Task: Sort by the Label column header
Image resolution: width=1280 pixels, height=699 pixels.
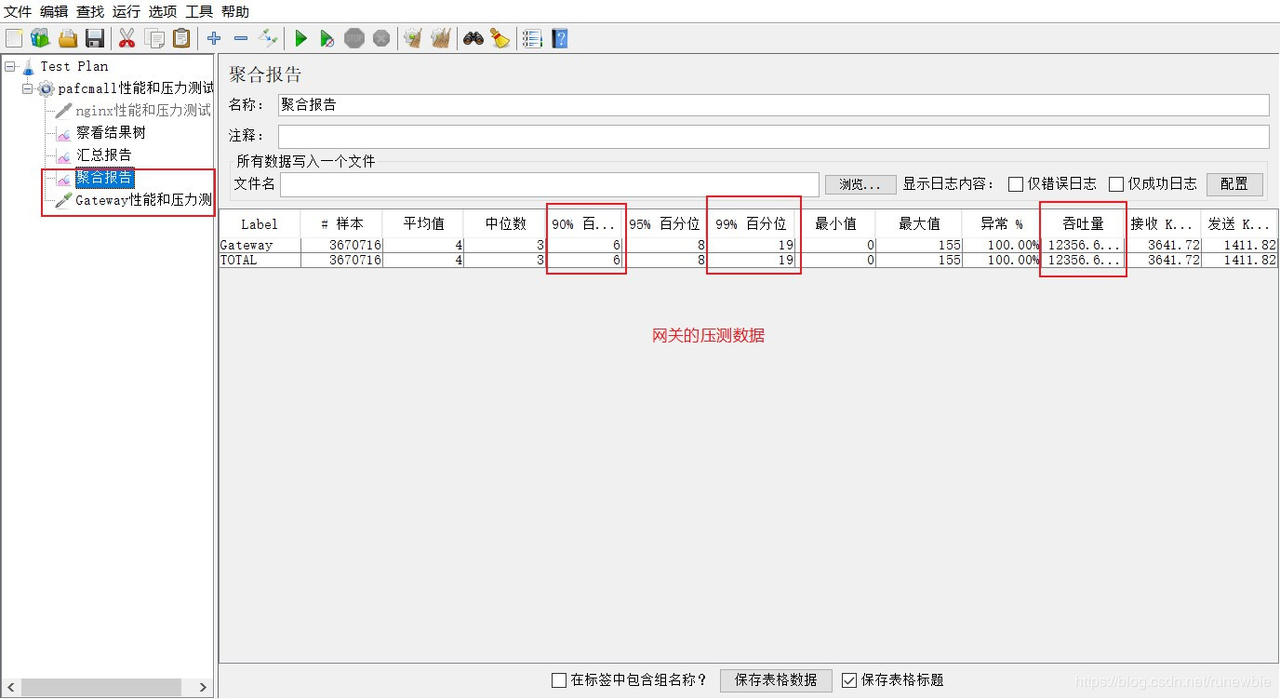Action: click(x=260, y=224)
